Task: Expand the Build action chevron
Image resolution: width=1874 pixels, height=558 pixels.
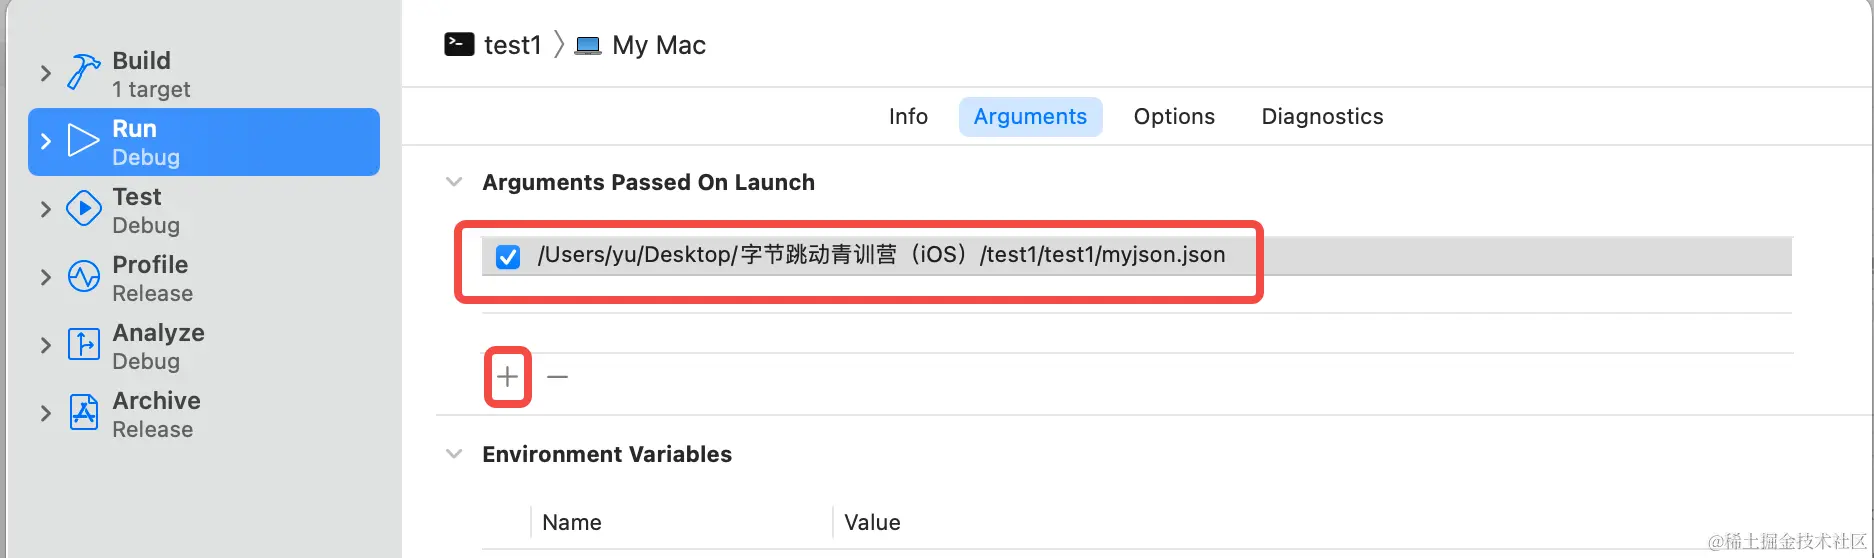Action: click(x=45, y=73)
